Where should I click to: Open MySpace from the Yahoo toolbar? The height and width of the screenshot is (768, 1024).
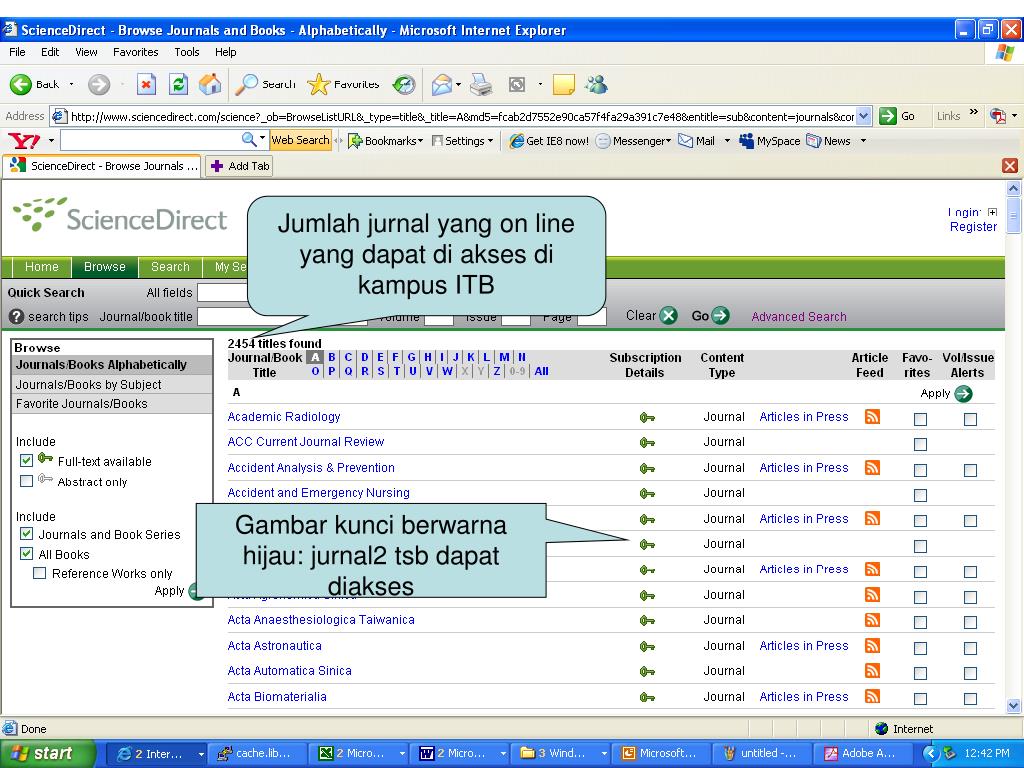(769, 140)
